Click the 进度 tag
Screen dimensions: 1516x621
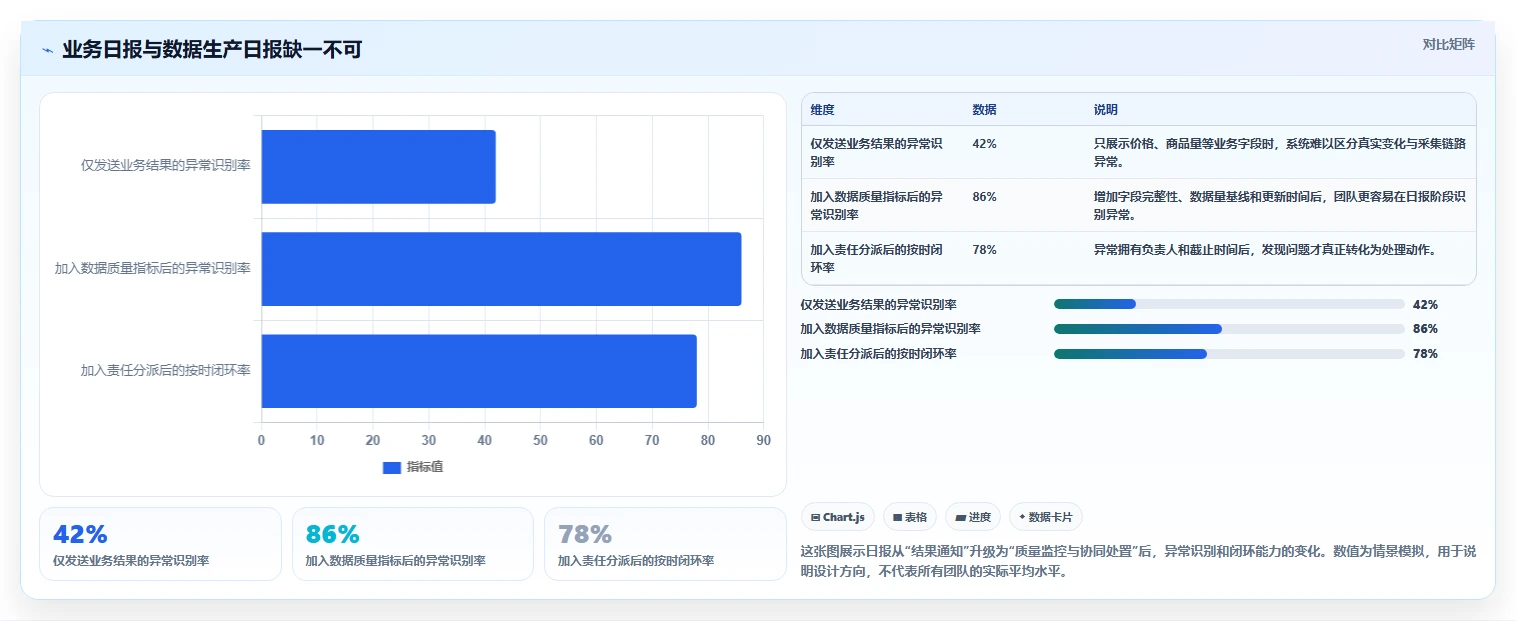973,517
